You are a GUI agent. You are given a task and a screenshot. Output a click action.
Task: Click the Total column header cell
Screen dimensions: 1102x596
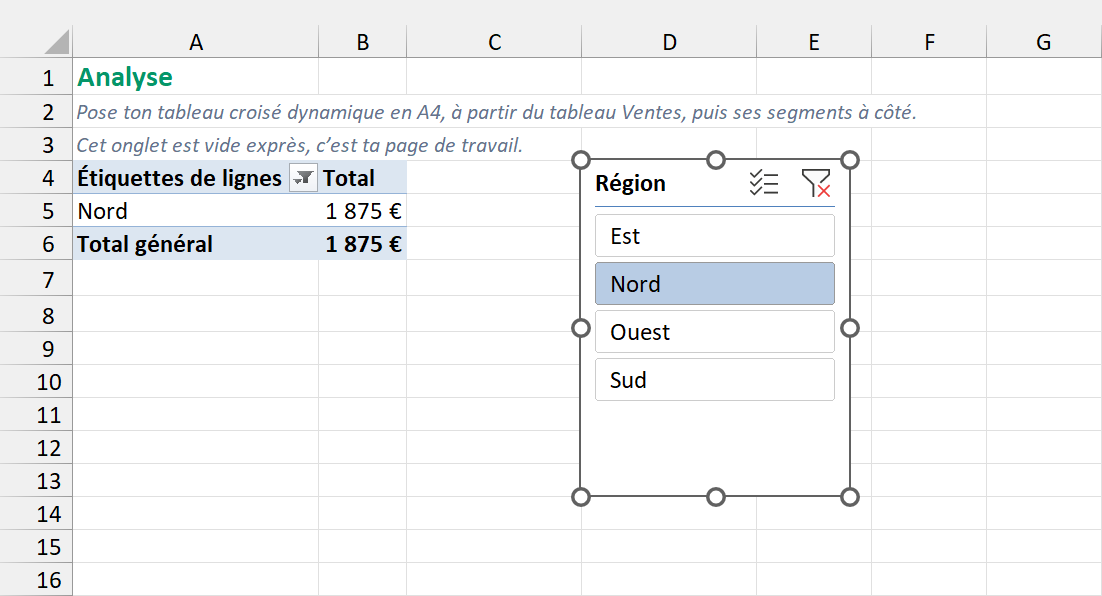tap(363, 178)
